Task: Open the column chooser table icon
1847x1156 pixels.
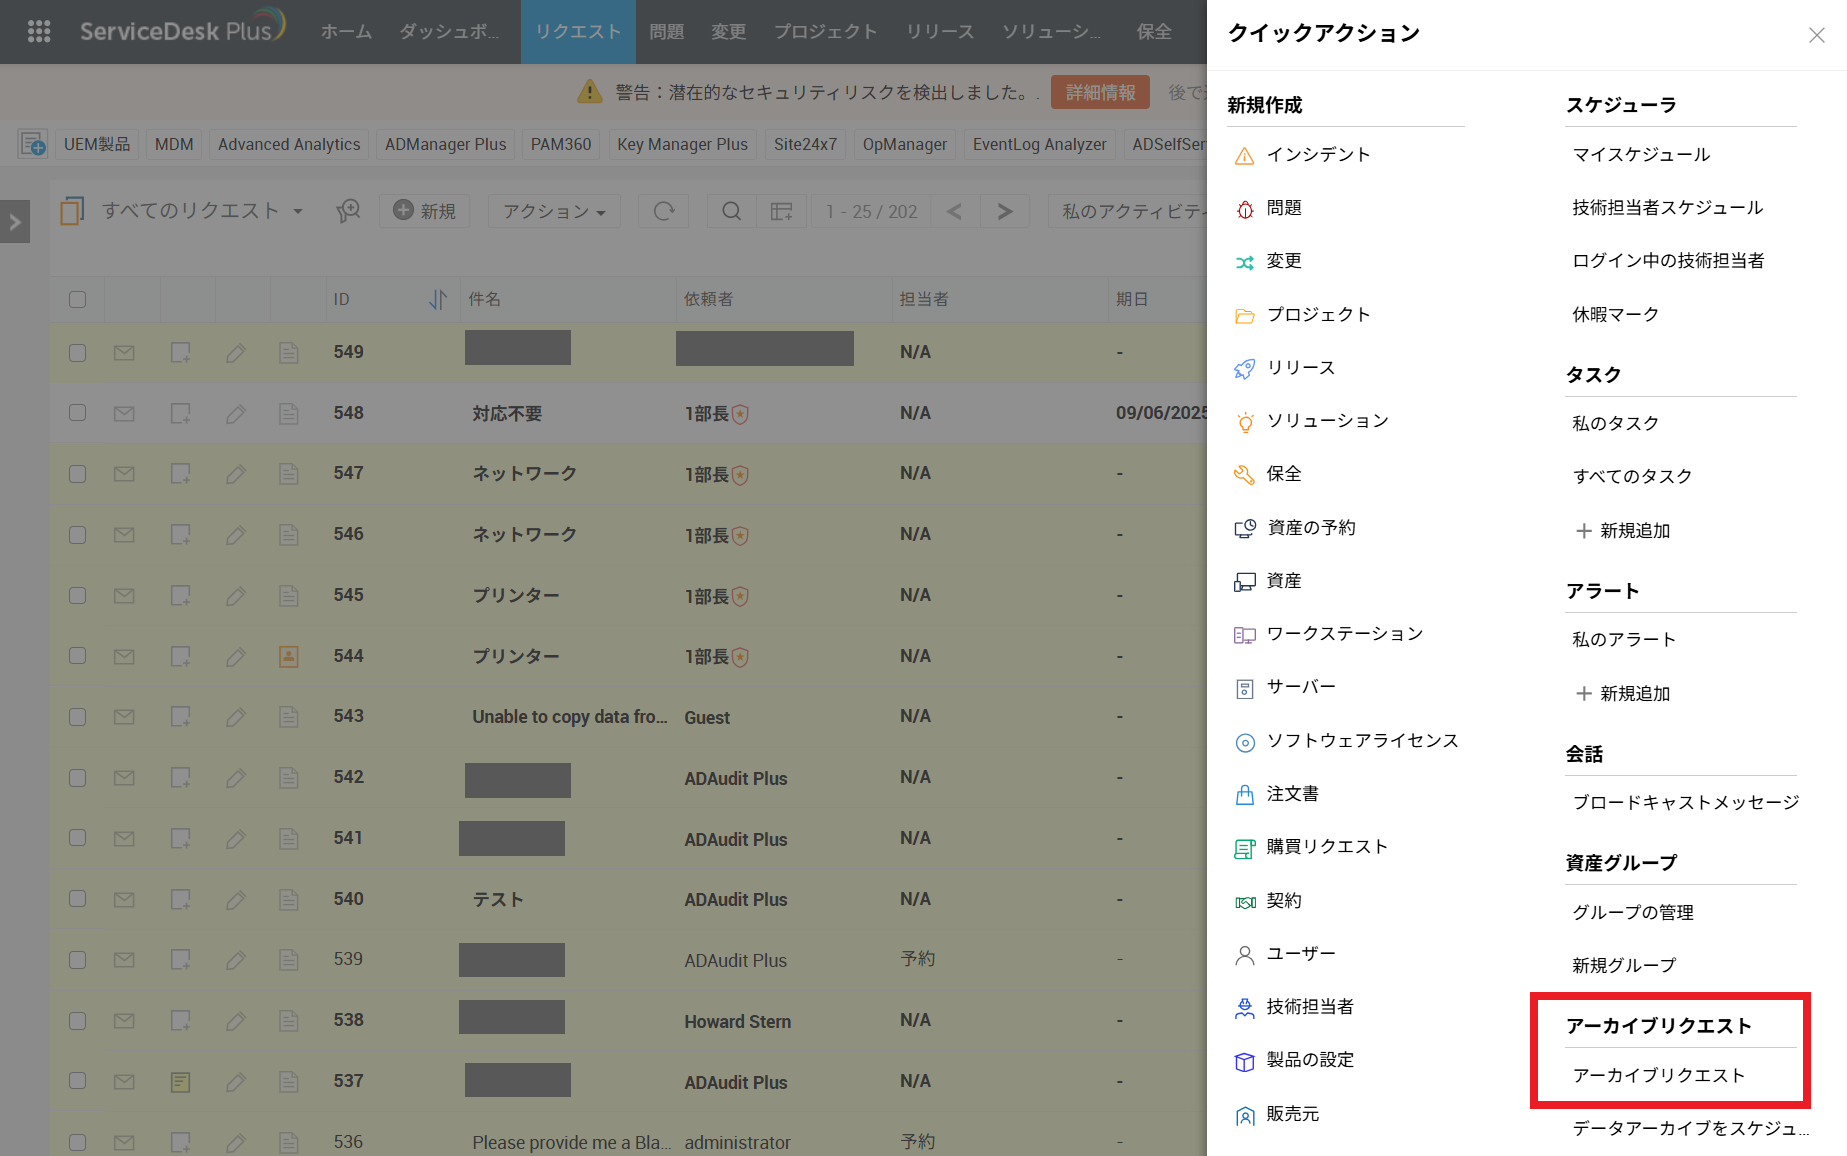Action: [x=781, y=211]
